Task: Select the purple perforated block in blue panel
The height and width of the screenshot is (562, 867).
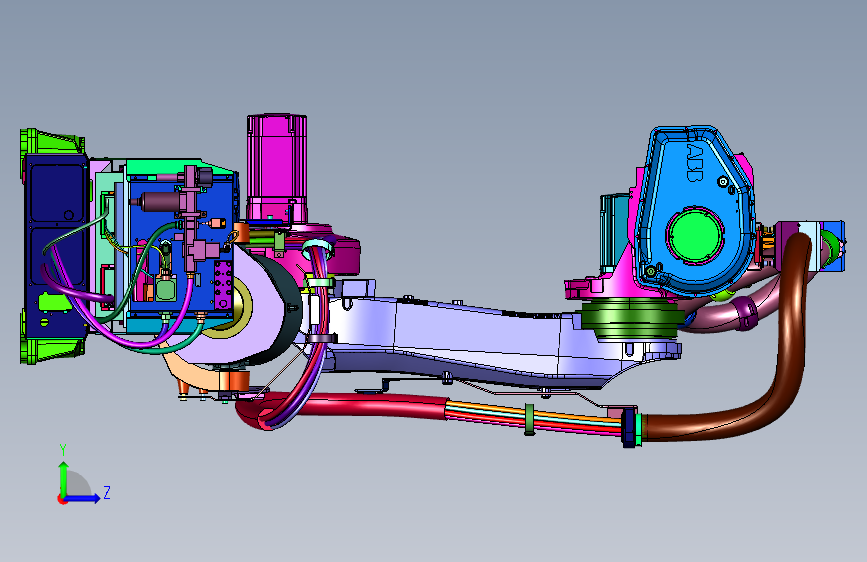Action: click(223, 285)
